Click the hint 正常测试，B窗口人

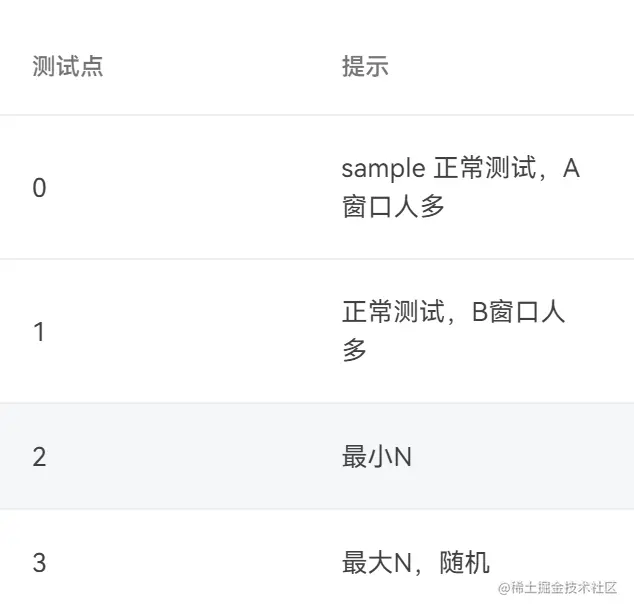click(453, 313)
